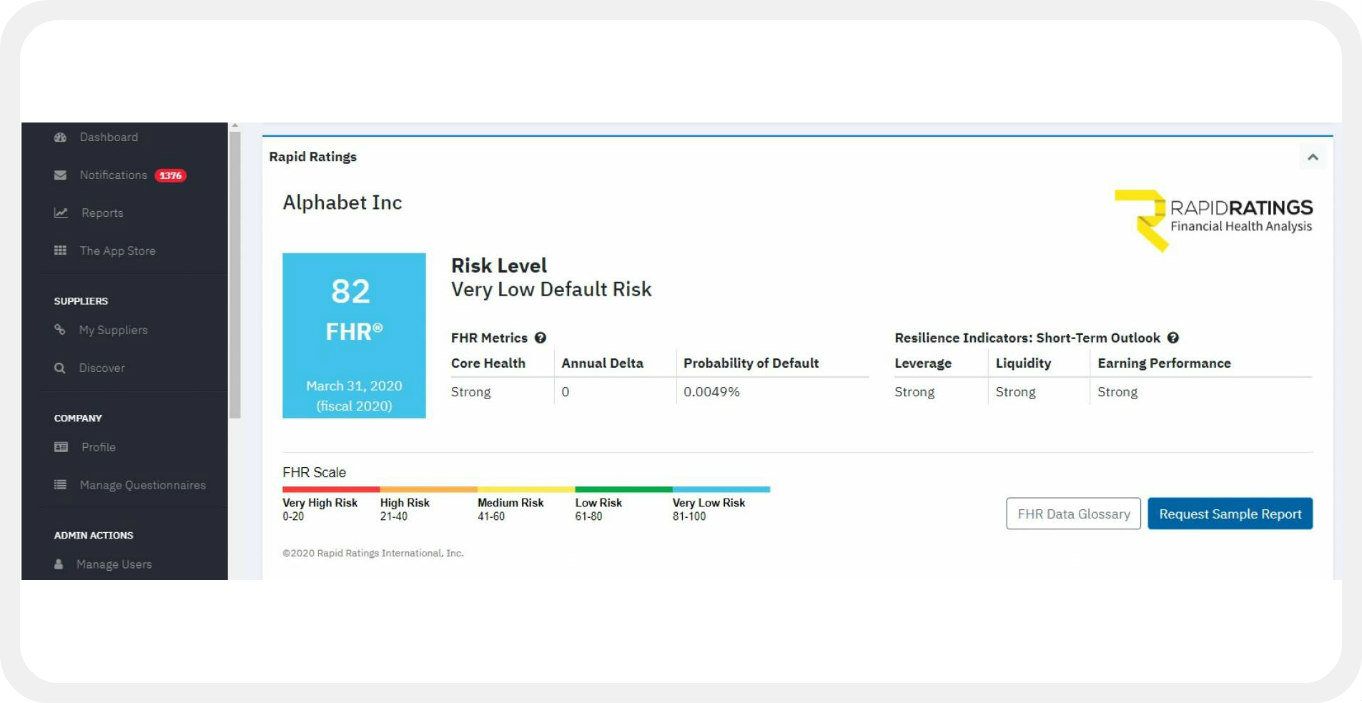
Task: Open Reports menu item
Action: click(x=102, y=213)
